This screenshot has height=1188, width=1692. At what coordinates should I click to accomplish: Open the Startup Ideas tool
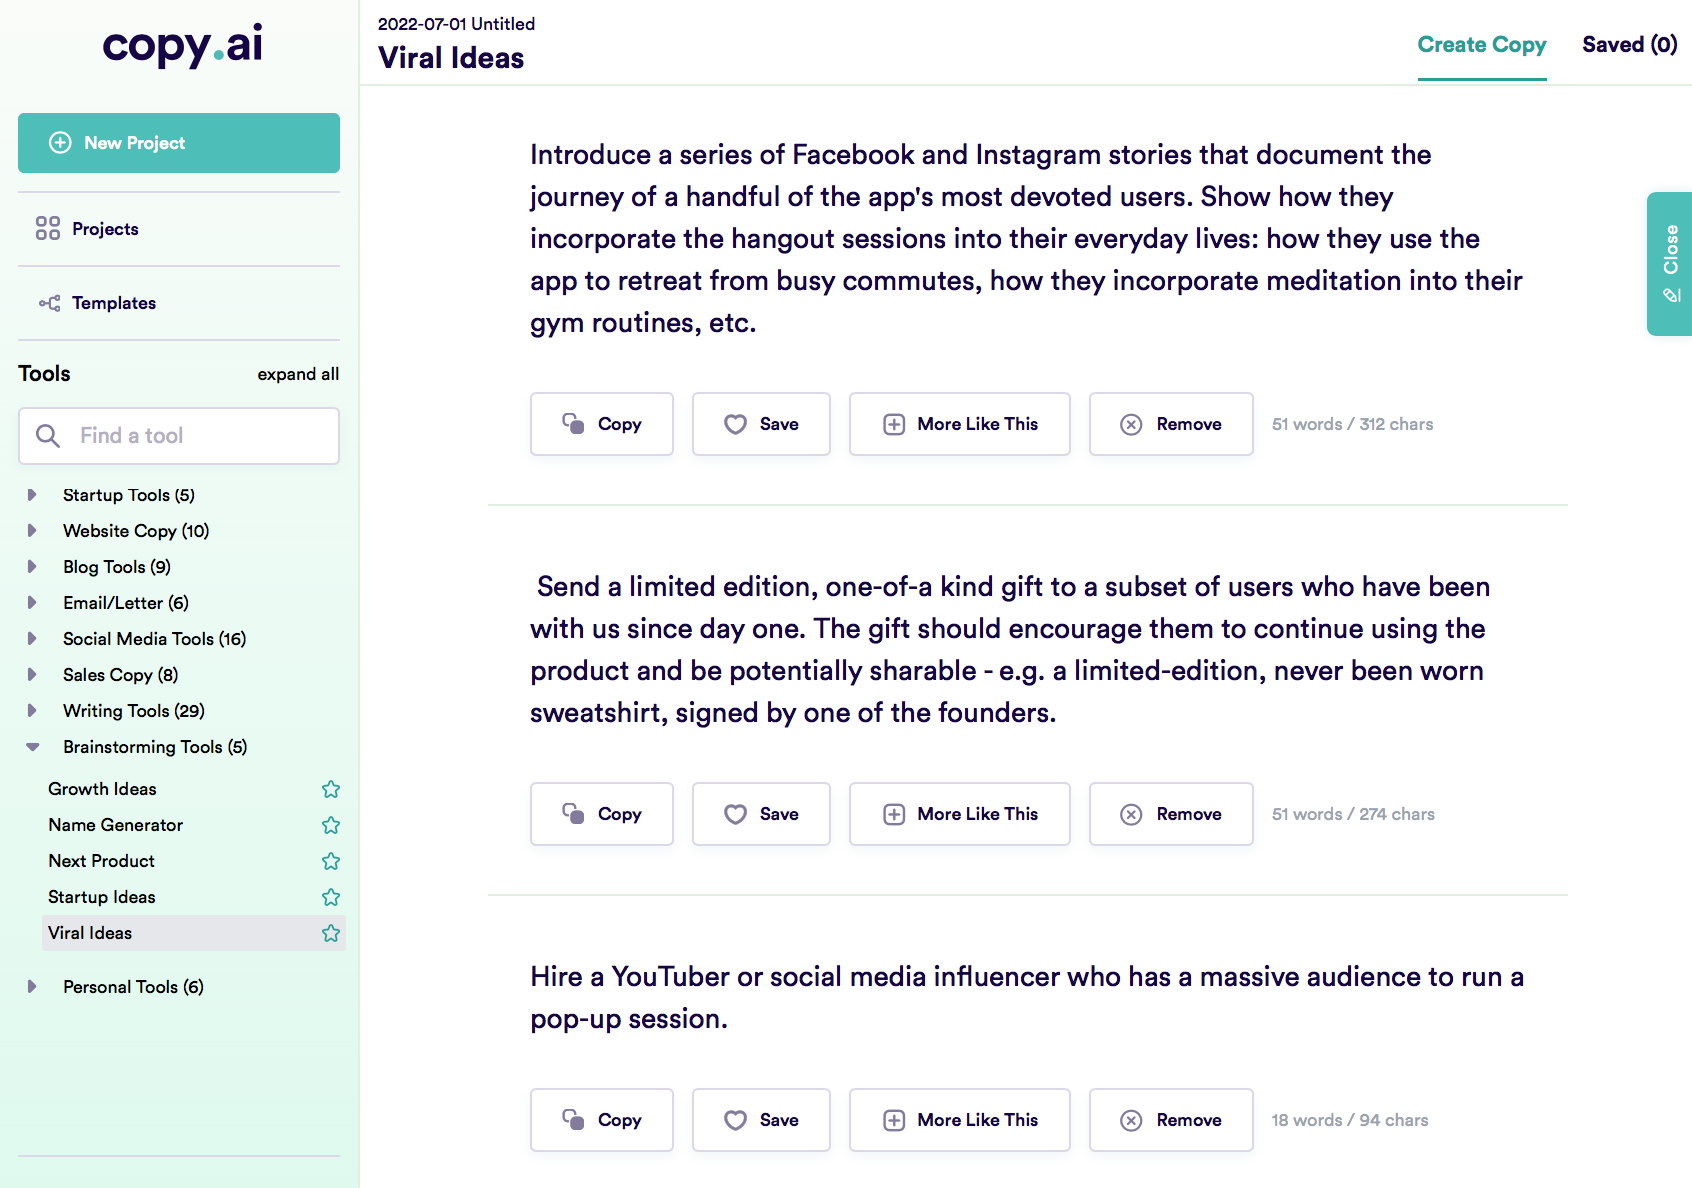102,897
